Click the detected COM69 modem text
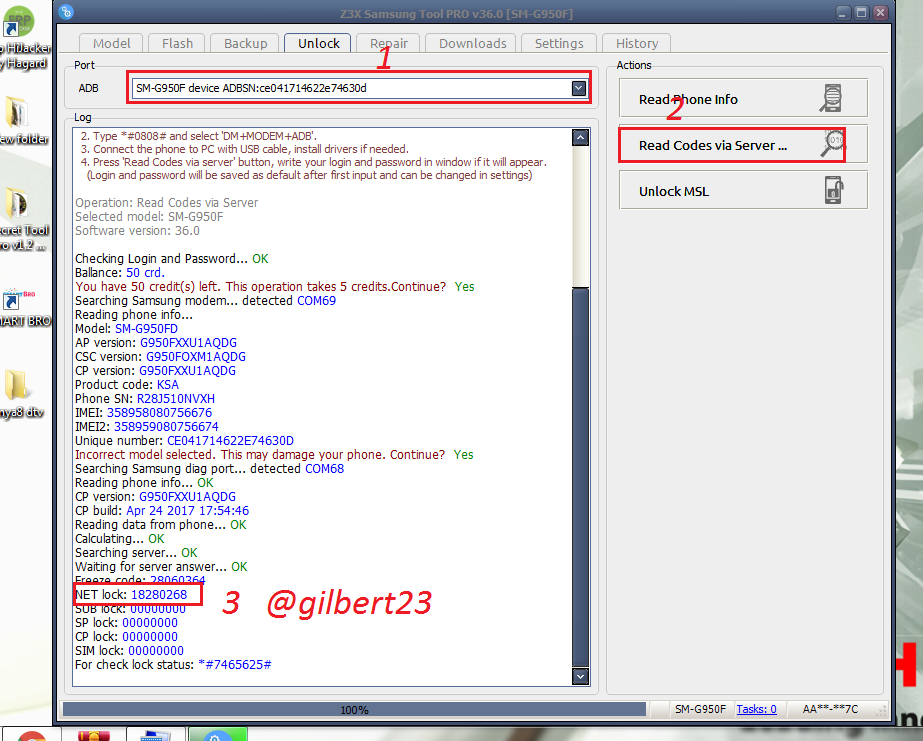Viewport: 923px width, 741px height. (317, 301)
